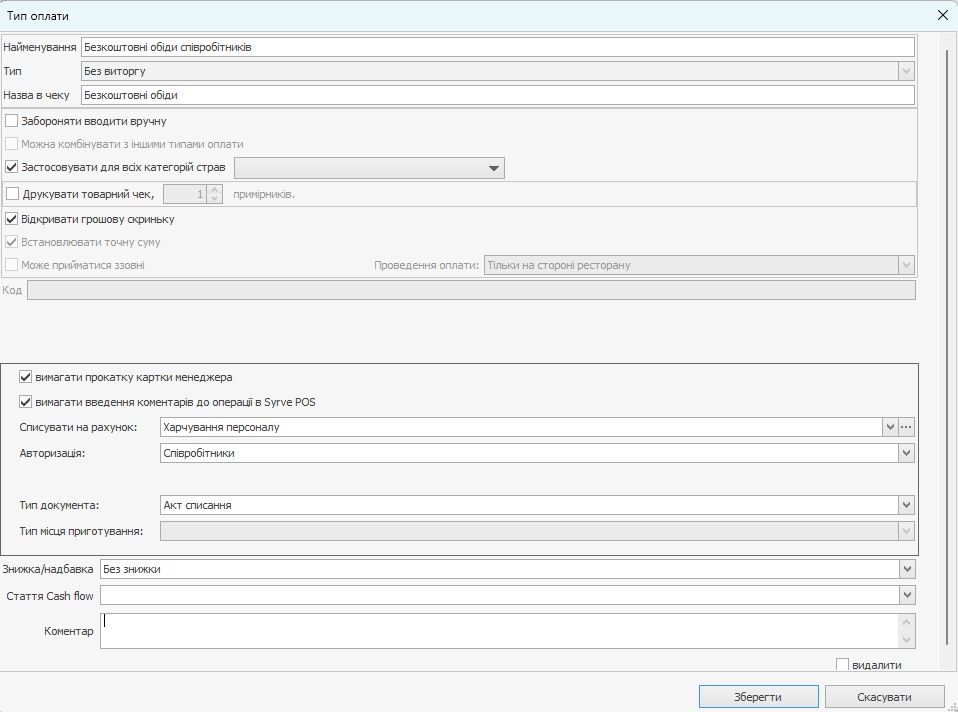Open the Авторизація dropdown

[906, 453]
